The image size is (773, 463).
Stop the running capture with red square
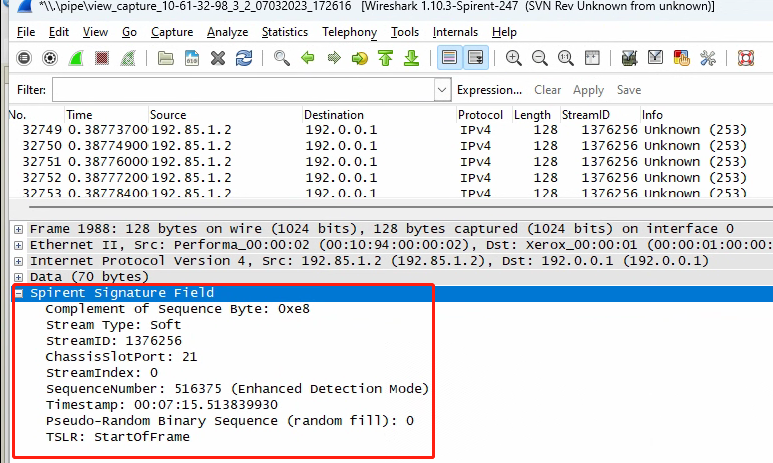(101, 58)
